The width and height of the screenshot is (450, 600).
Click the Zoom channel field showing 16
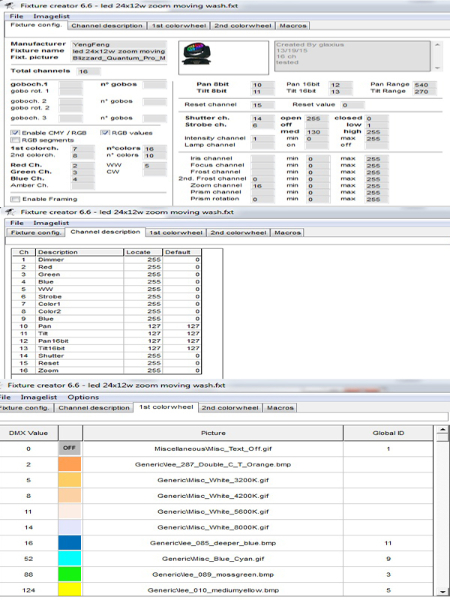click(262, 186)
